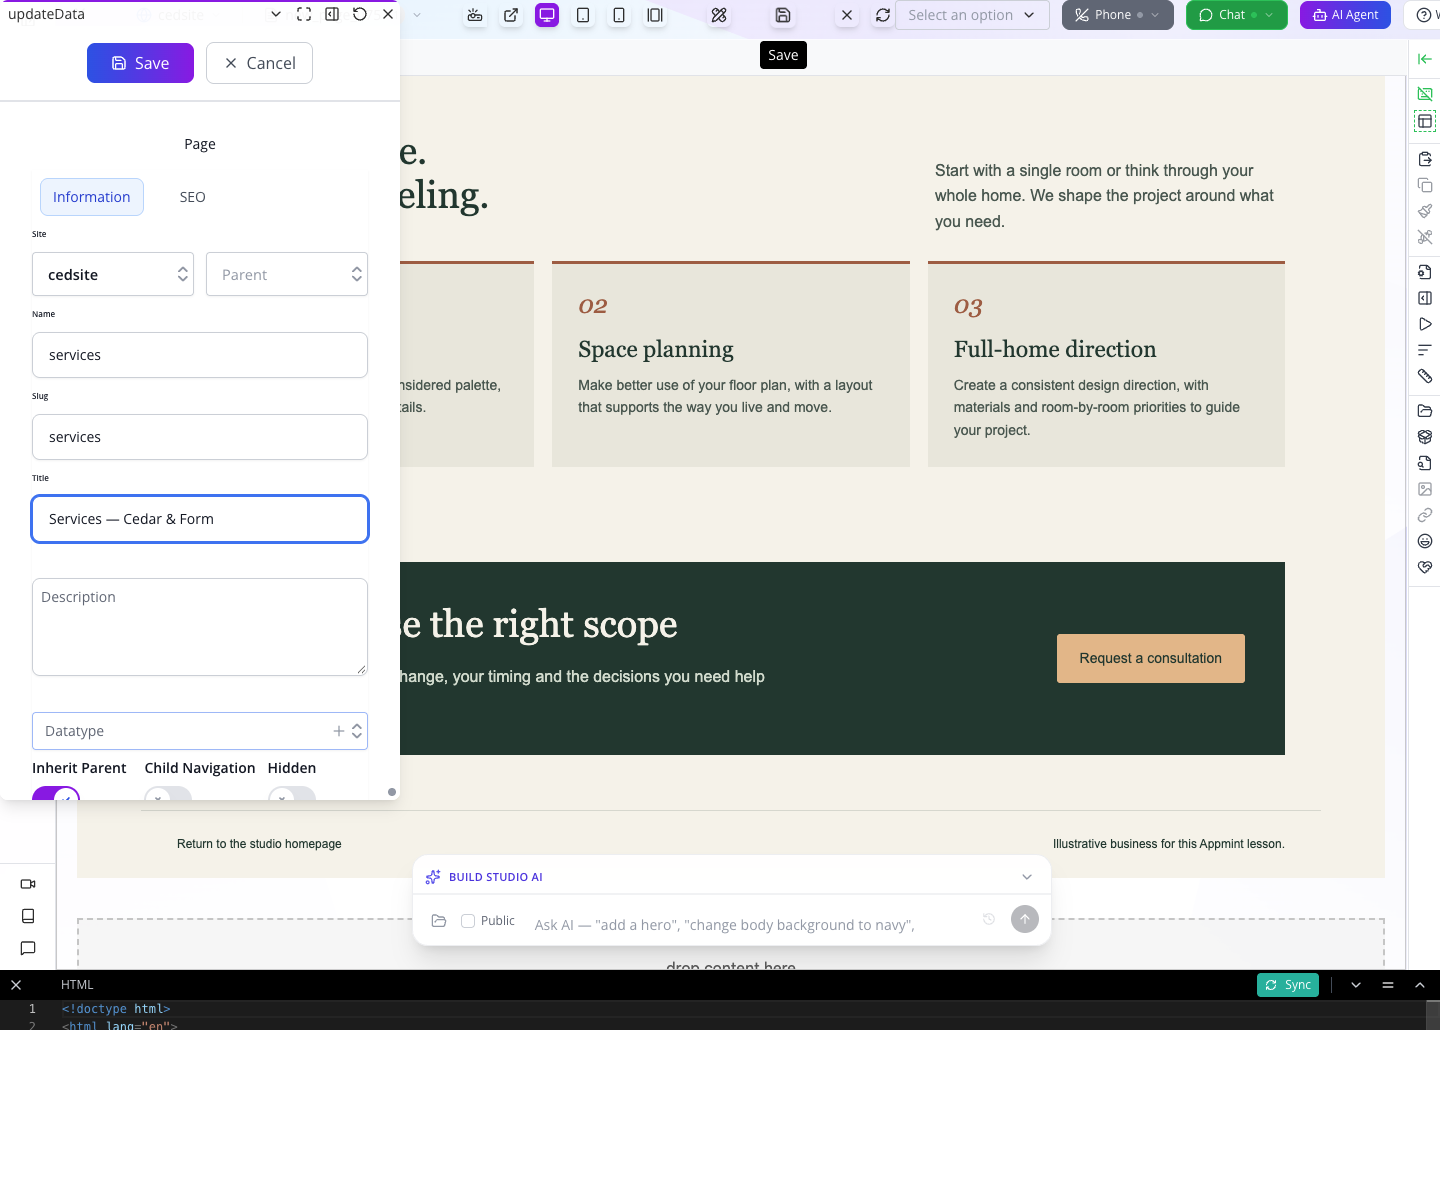Click the reset arrow icon in updateData header

click(x=360, y=14)
